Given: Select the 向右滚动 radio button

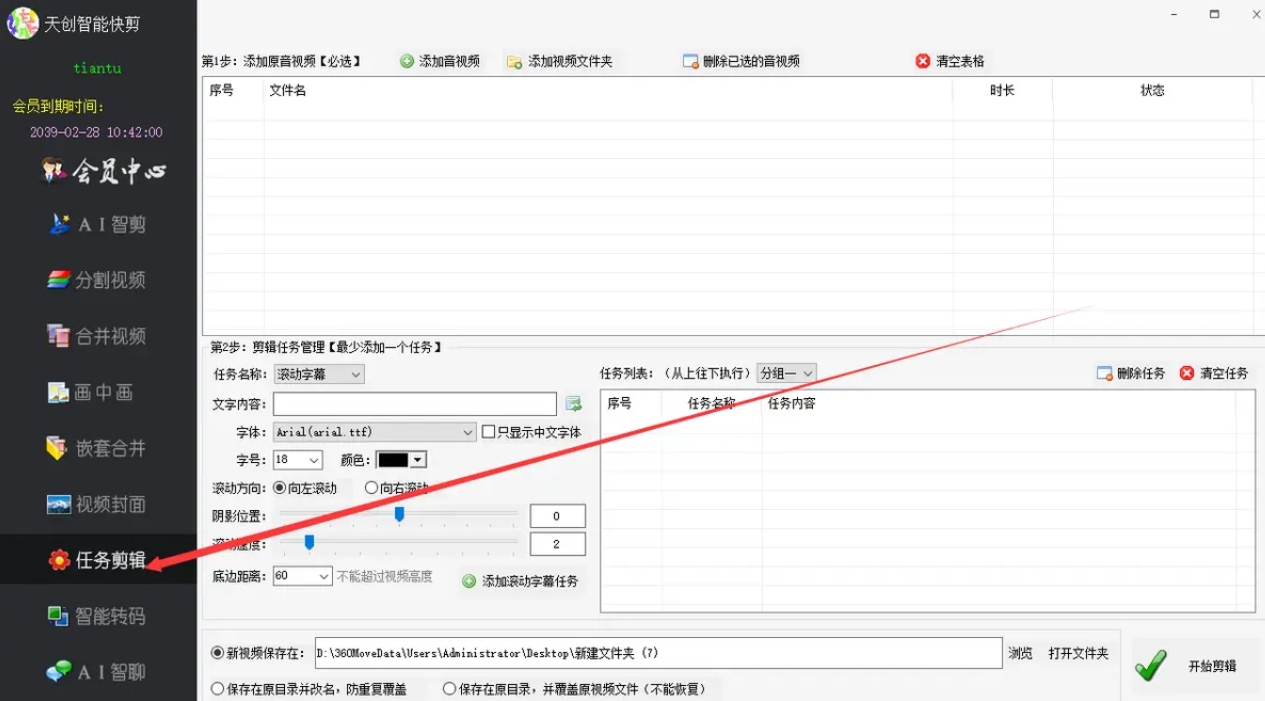Looking at the screenshot, I should tap(372, 488).
